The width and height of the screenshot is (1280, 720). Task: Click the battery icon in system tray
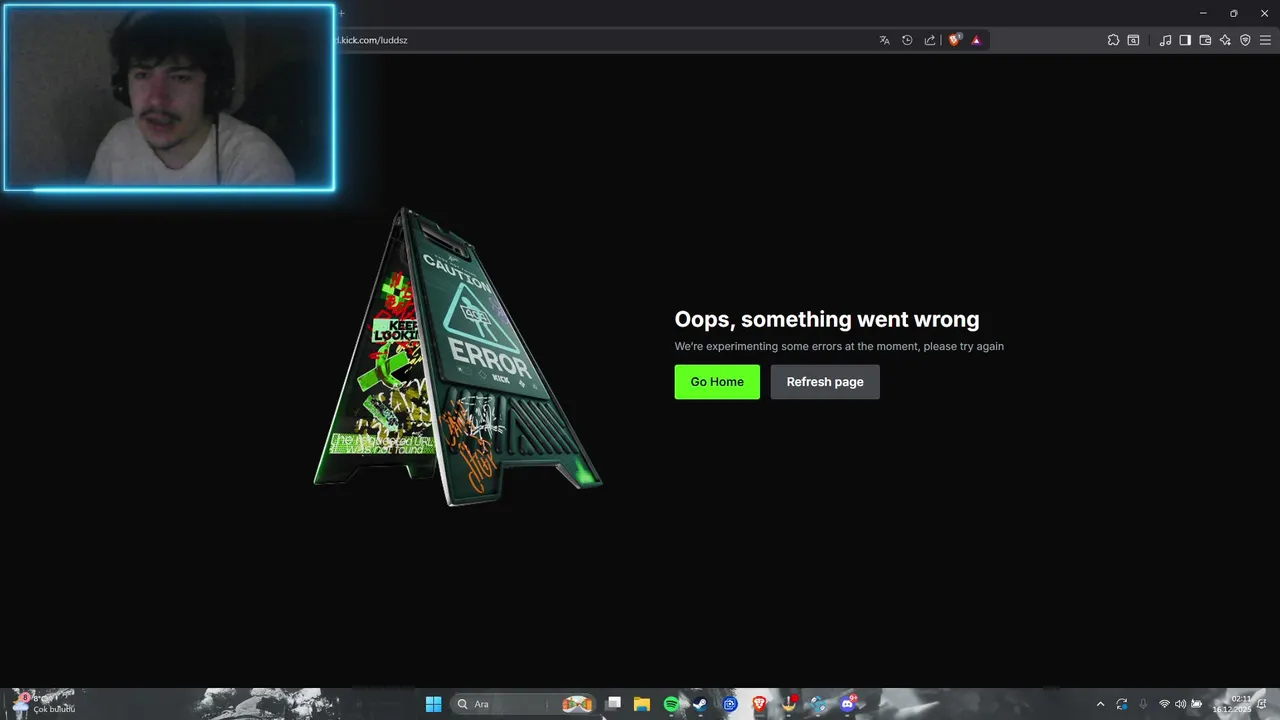click(x=1197, y=704)
